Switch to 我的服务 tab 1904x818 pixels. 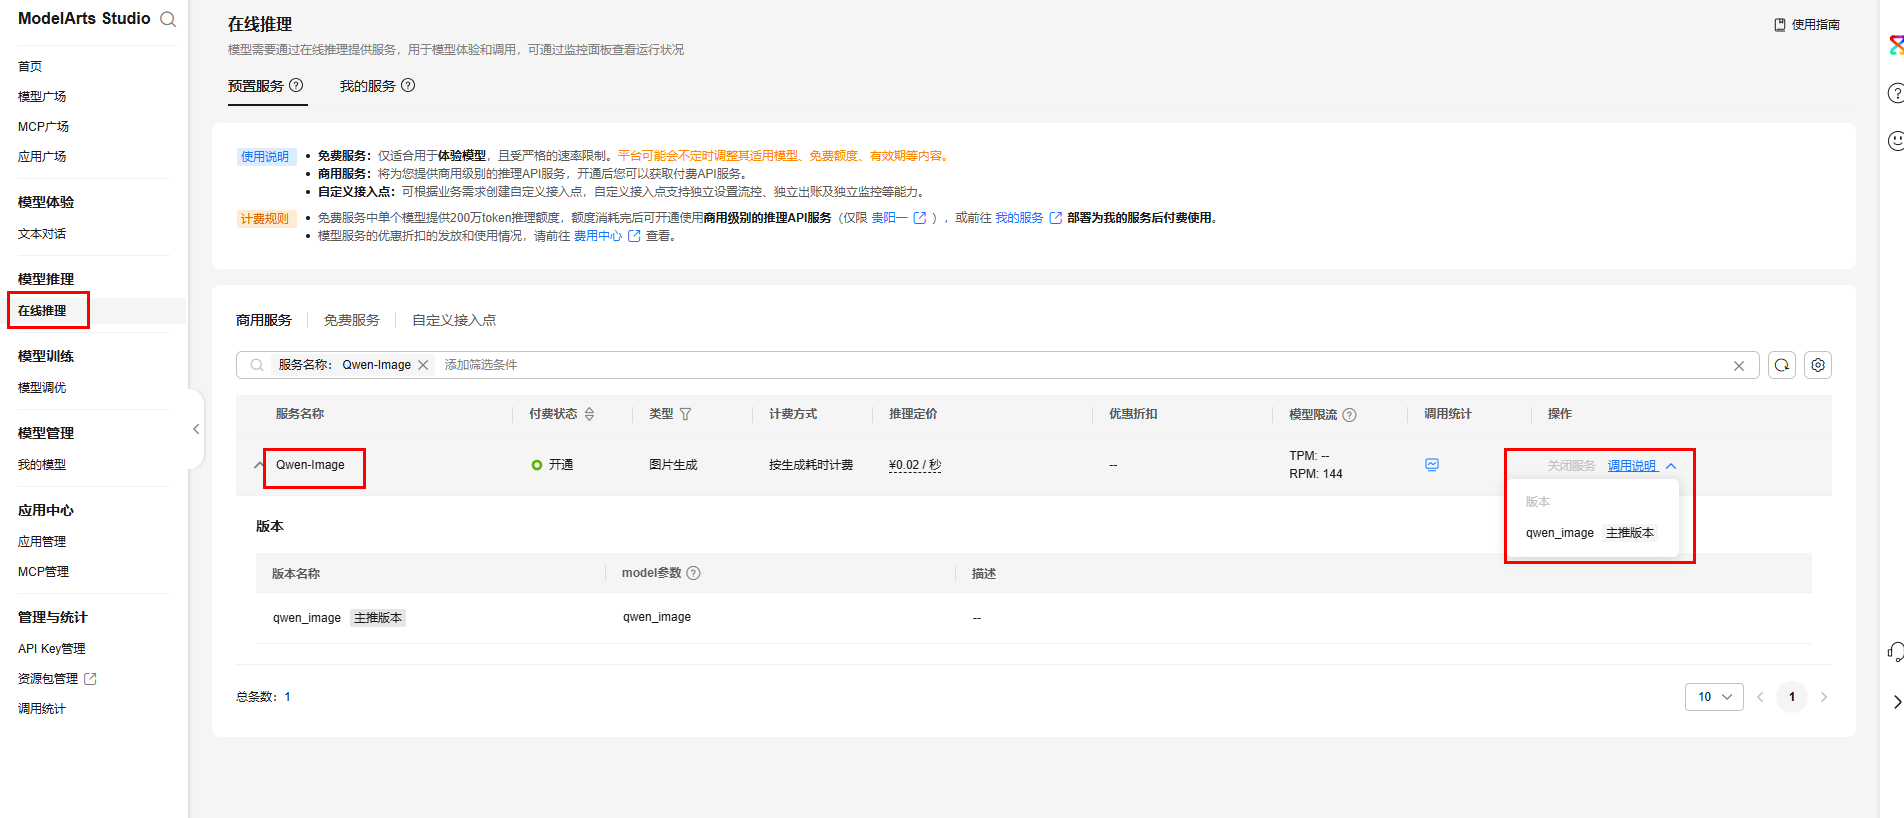click(368, 86)
